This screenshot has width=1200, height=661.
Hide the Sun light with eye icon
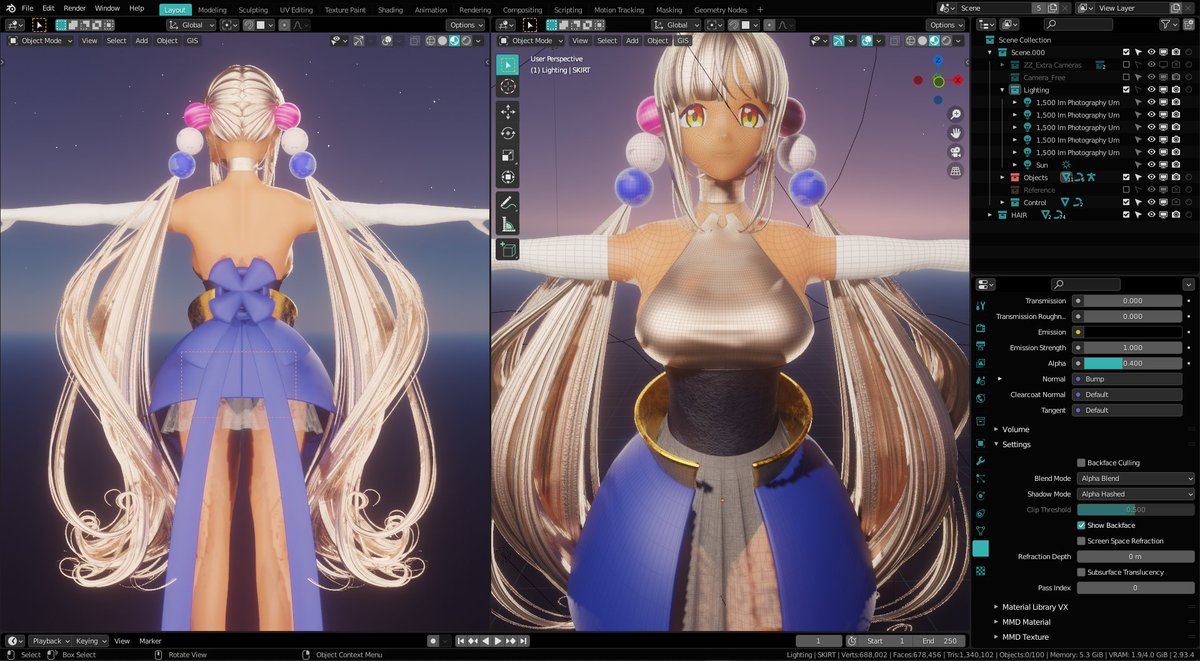pos(1150,165)
